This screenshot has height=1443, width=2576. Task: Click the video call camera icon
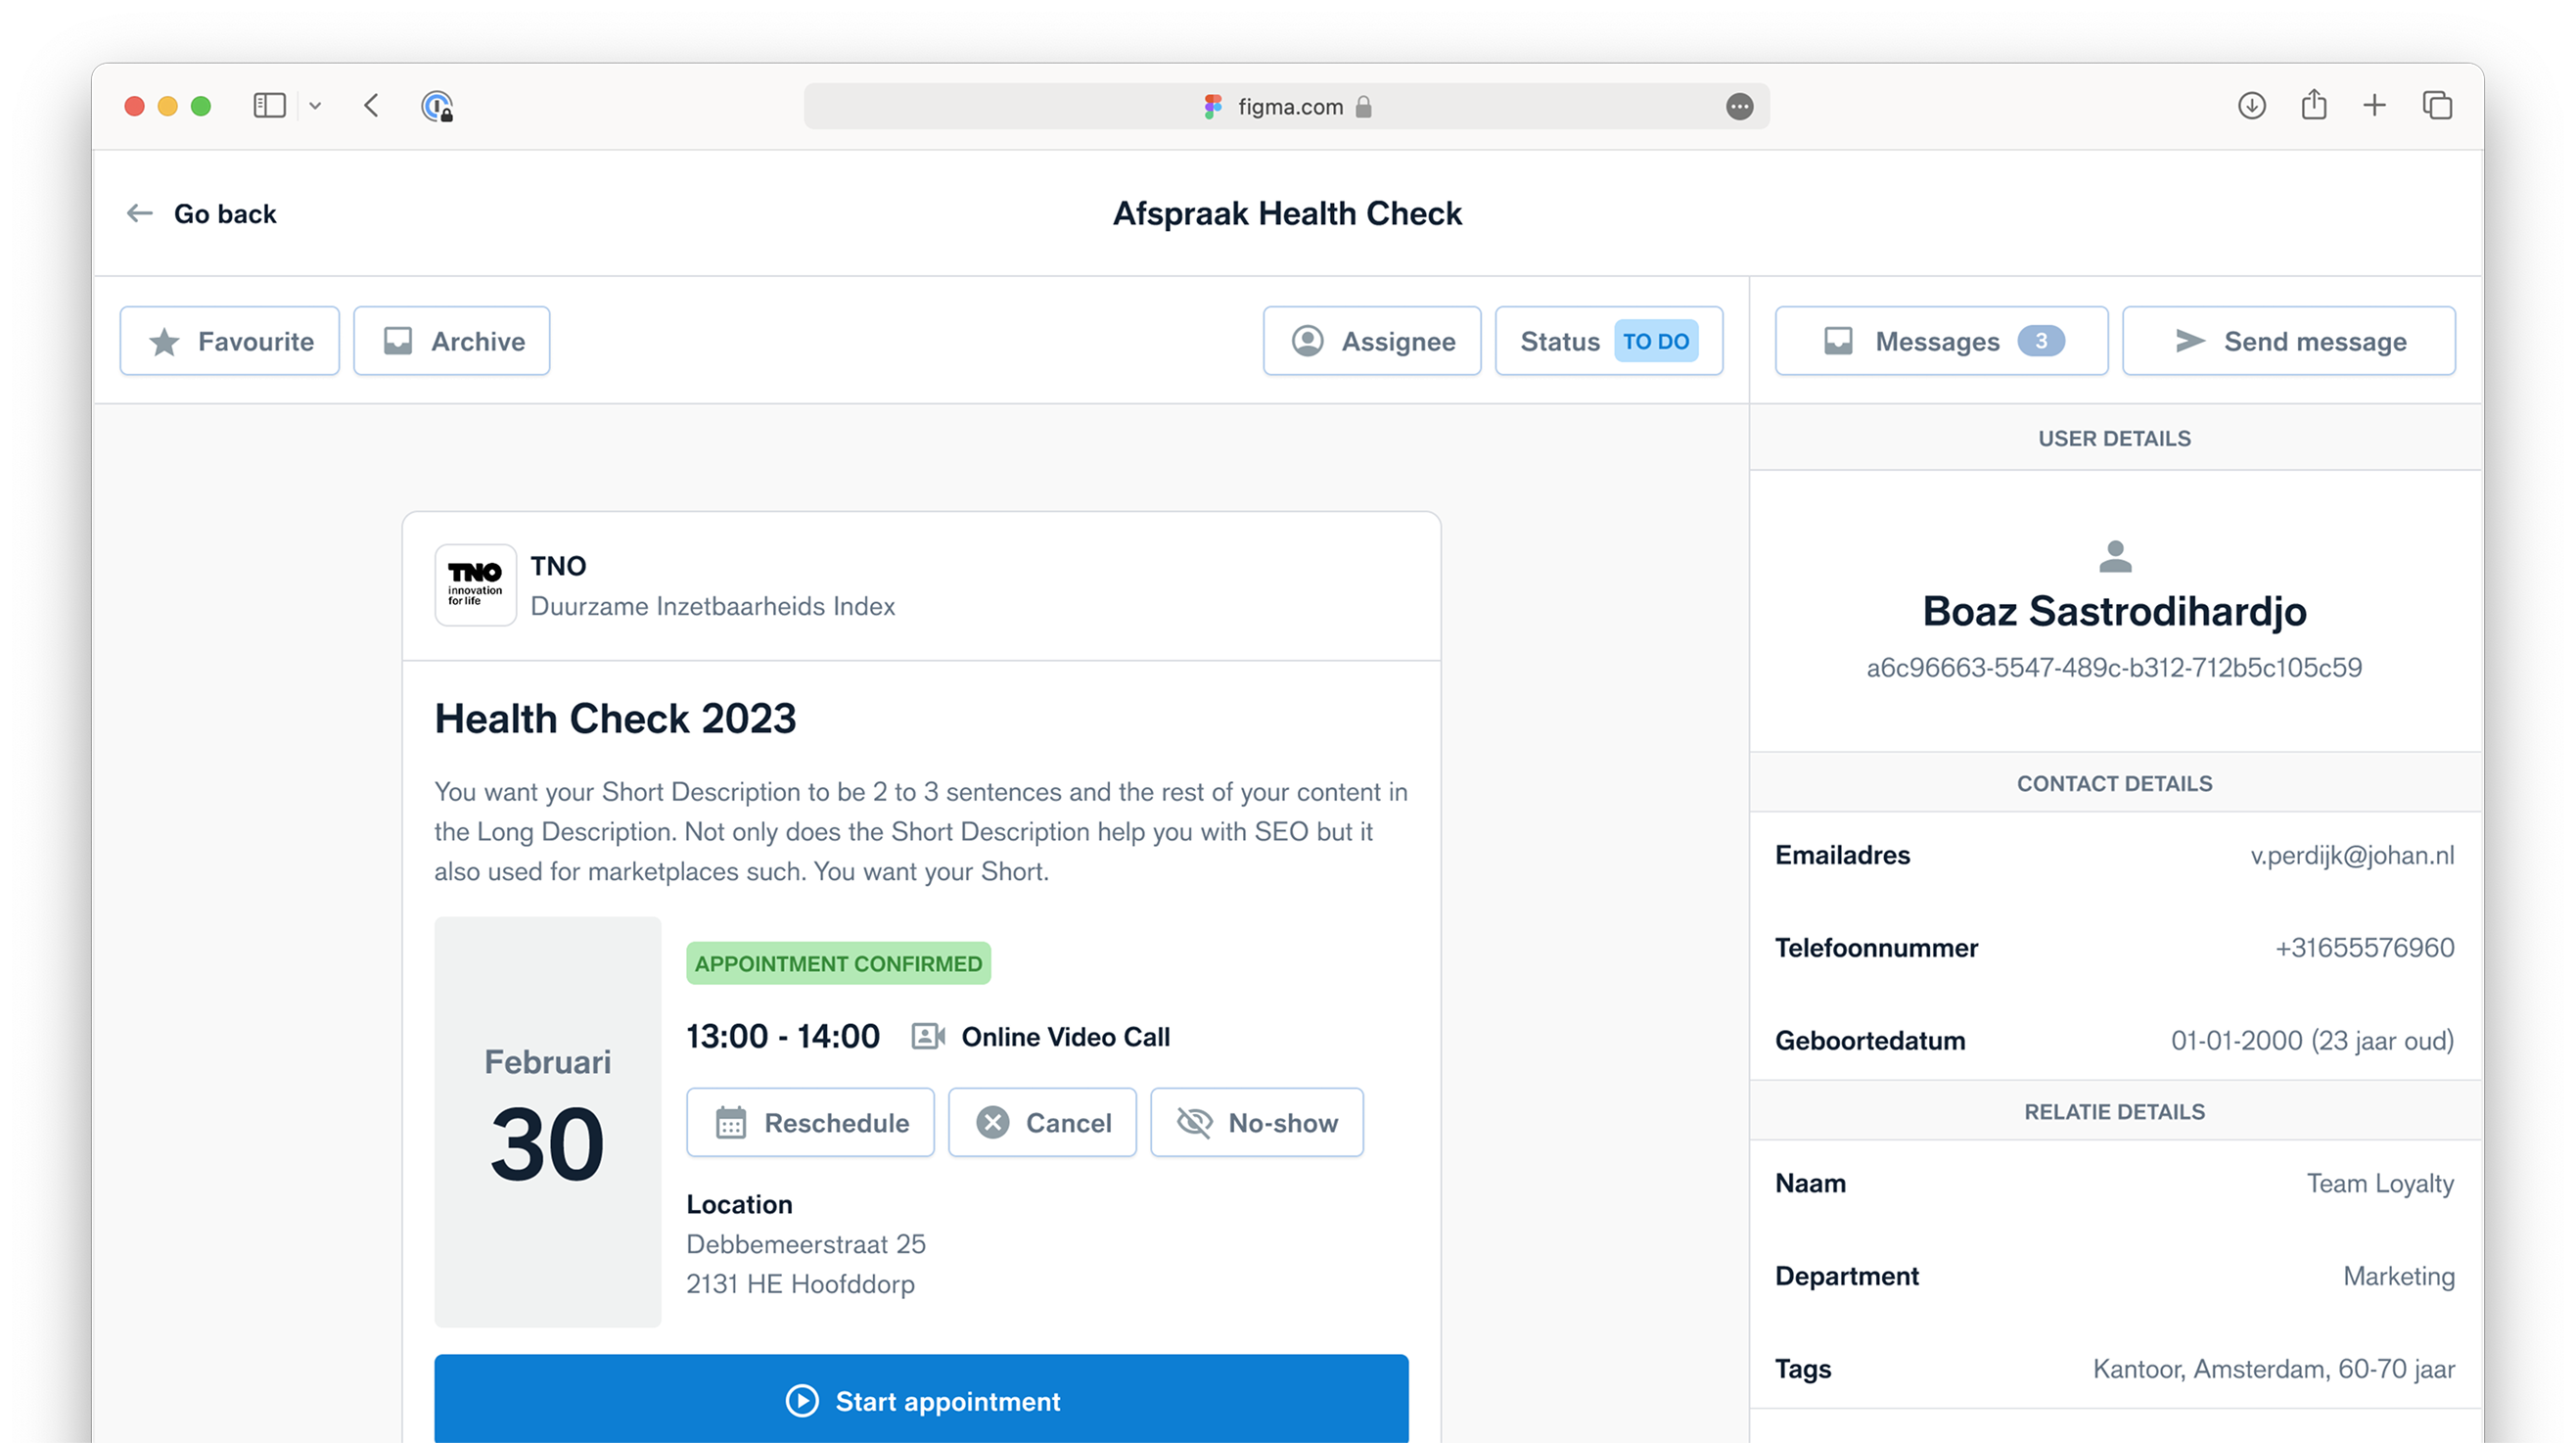[928, 1036]
